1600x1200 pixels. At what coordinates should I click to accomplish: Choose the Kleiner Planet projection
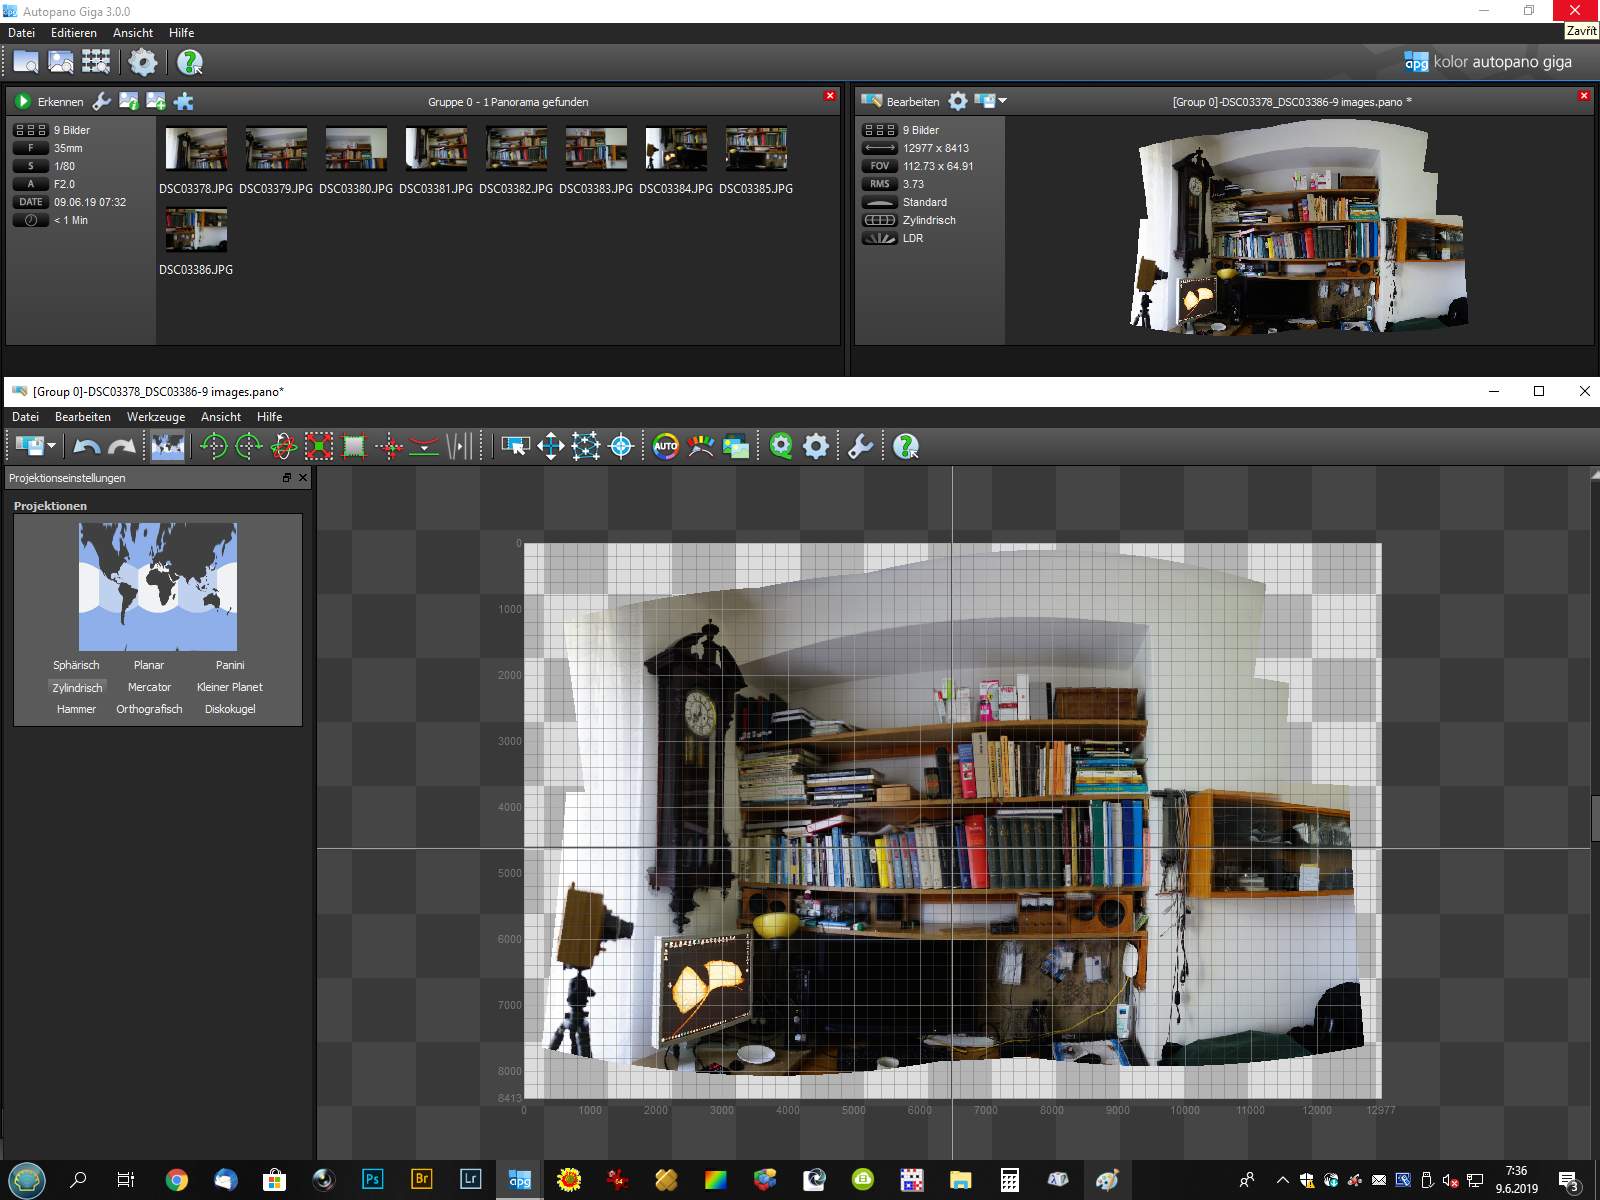[230, 687]
